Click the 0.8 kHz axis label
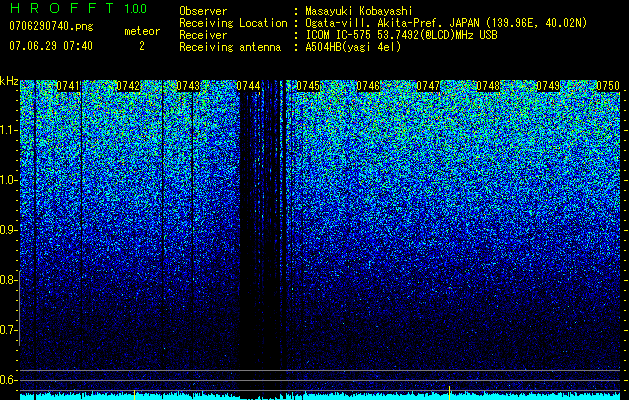 click(9, 280)
